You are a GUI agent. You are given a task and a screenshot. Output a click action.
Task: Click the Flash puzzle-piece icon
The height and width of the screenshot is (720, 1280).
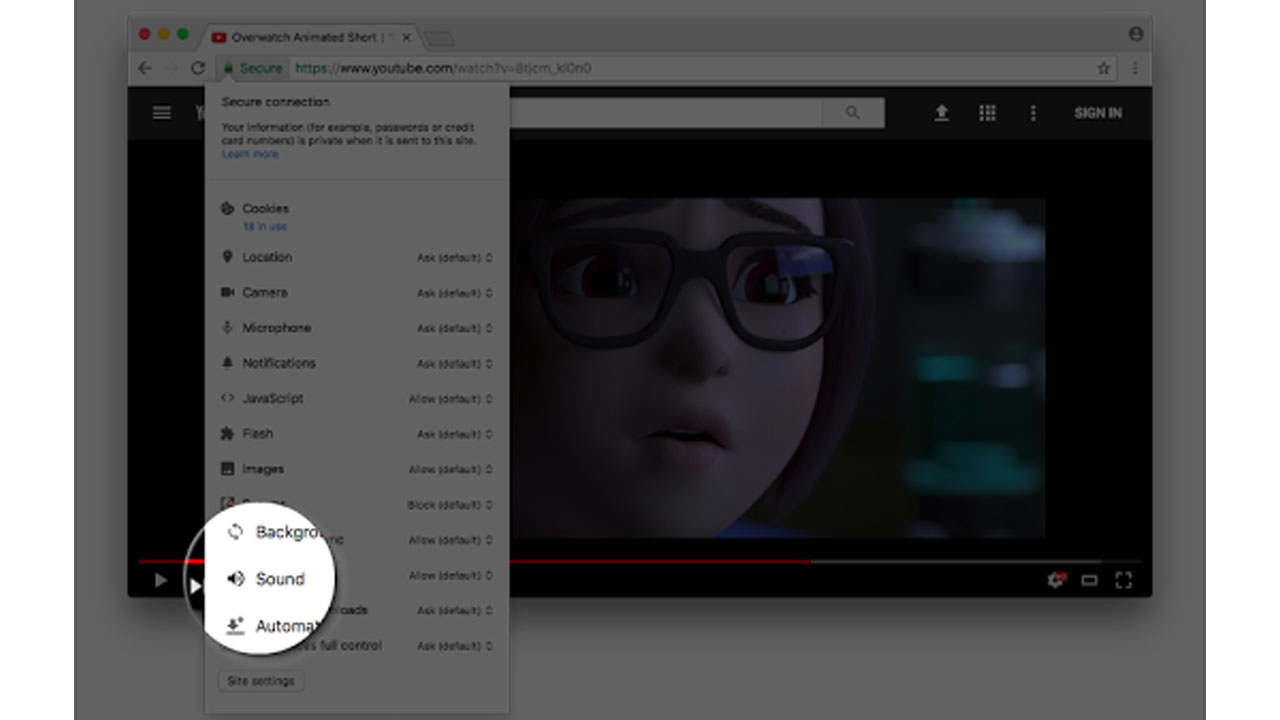point(227,434)
